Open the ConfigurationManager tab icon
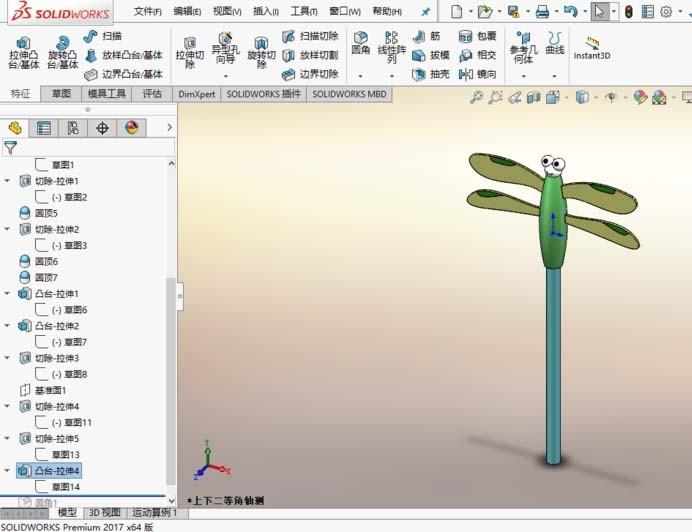The height and width of the screenshot is (532, 692). [x=73, y=128]
